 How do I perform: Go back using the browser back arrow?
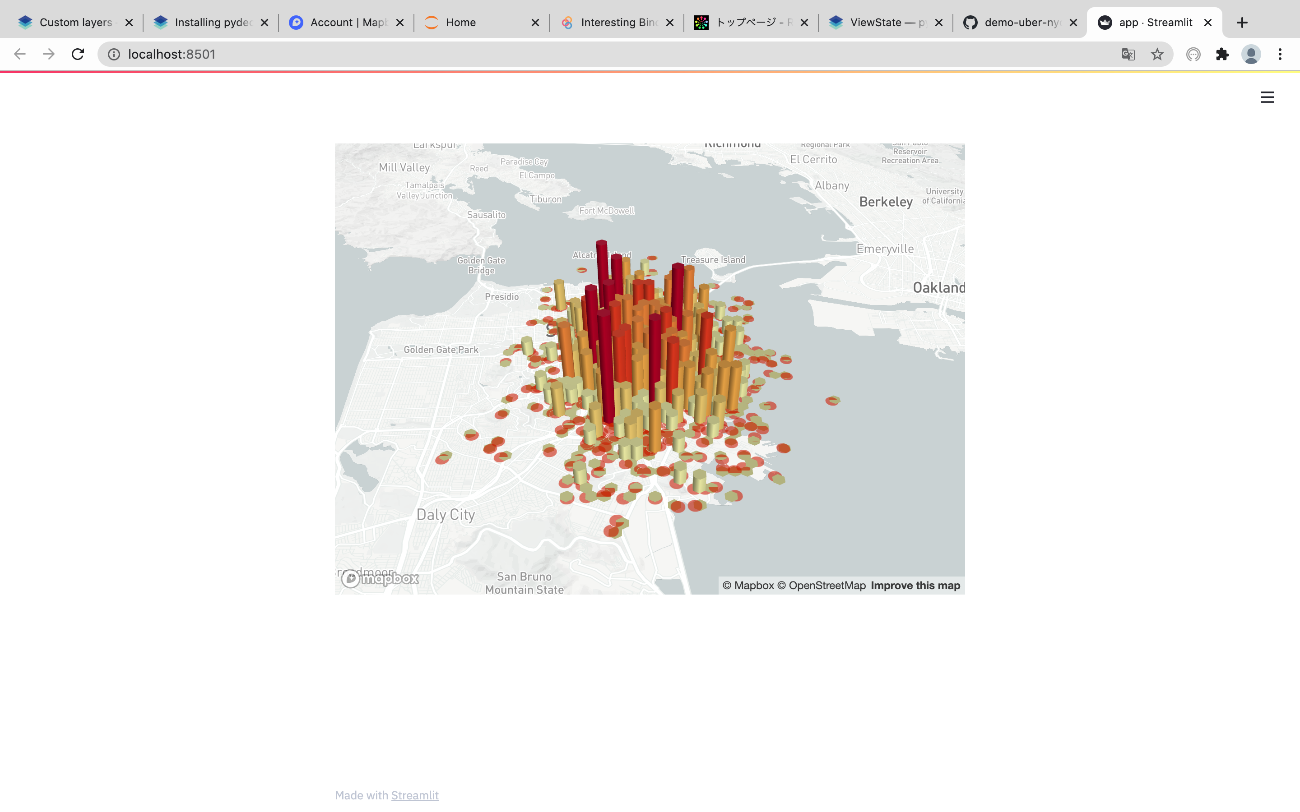[x=20, y=54]
